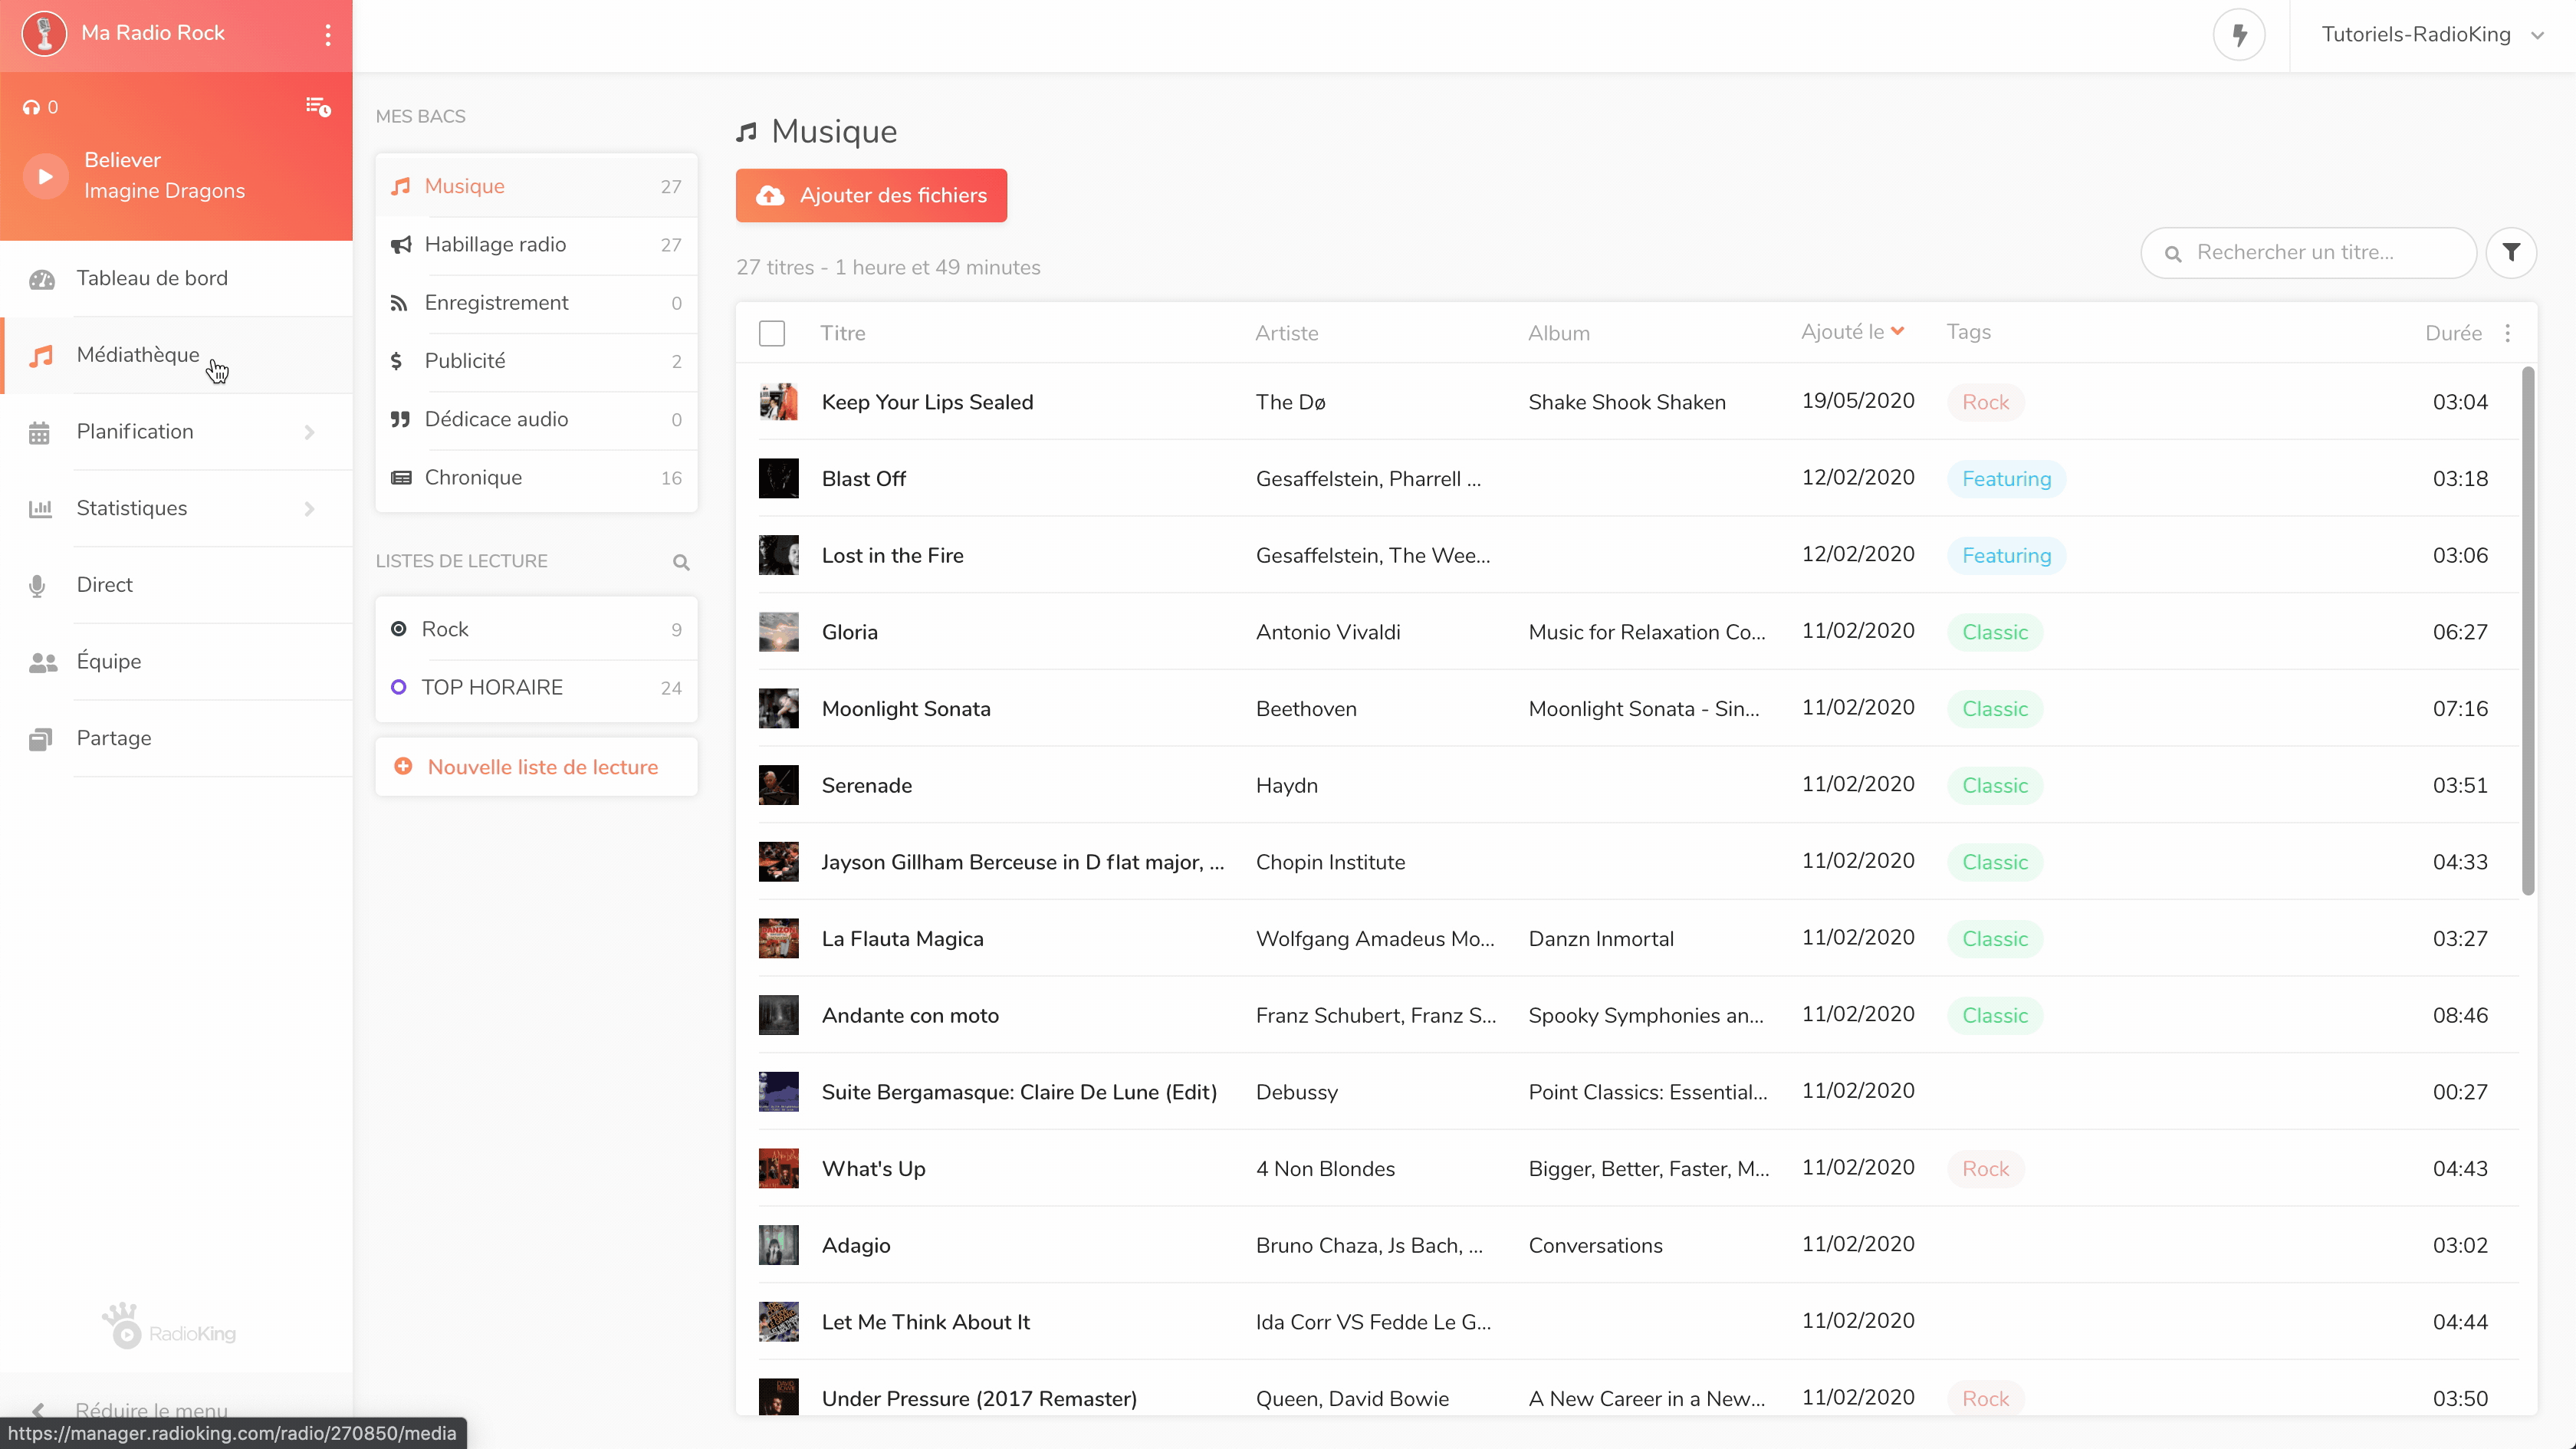This screenshot has width=2576, height=1449.
Task: Open the radio options three-dot menu
Action: pos(327,35)
